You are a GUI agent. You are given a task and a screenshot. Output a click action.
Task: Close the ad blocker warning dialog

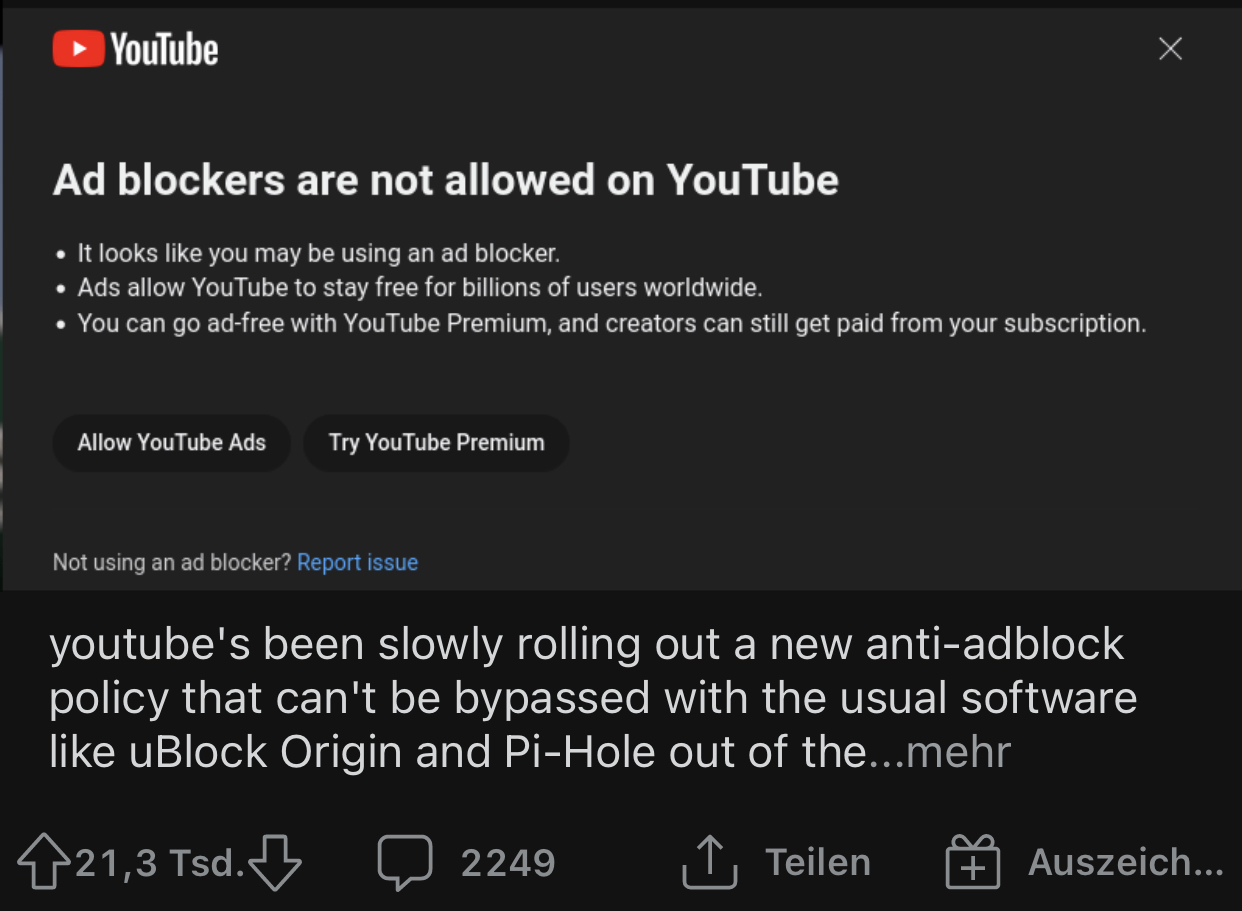[1170, 49]
